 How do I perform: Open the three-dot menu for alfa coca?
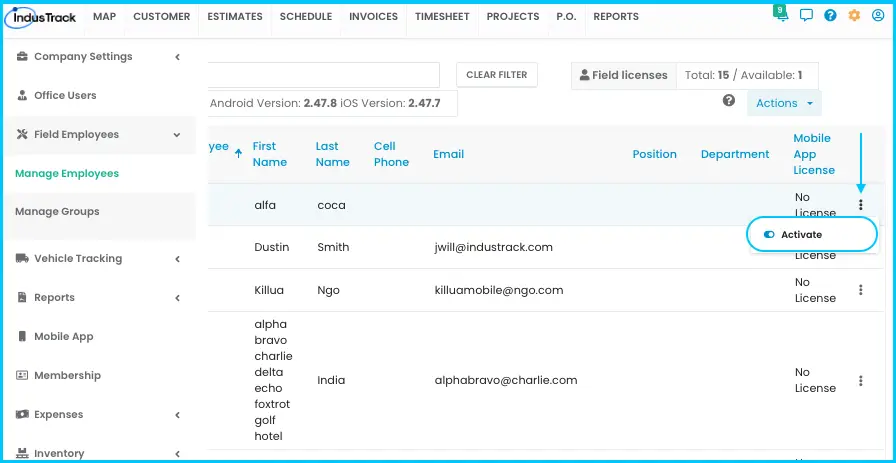861,205
